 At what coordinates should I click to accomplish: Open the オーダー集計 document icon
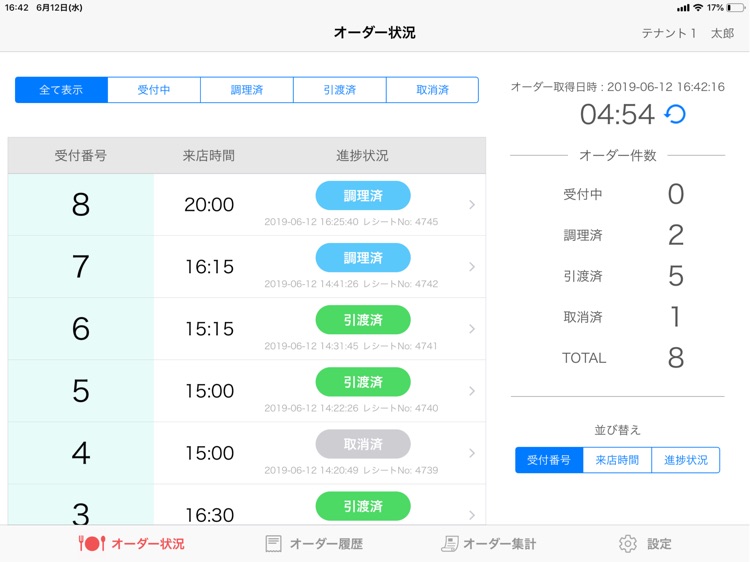(449, 544)
